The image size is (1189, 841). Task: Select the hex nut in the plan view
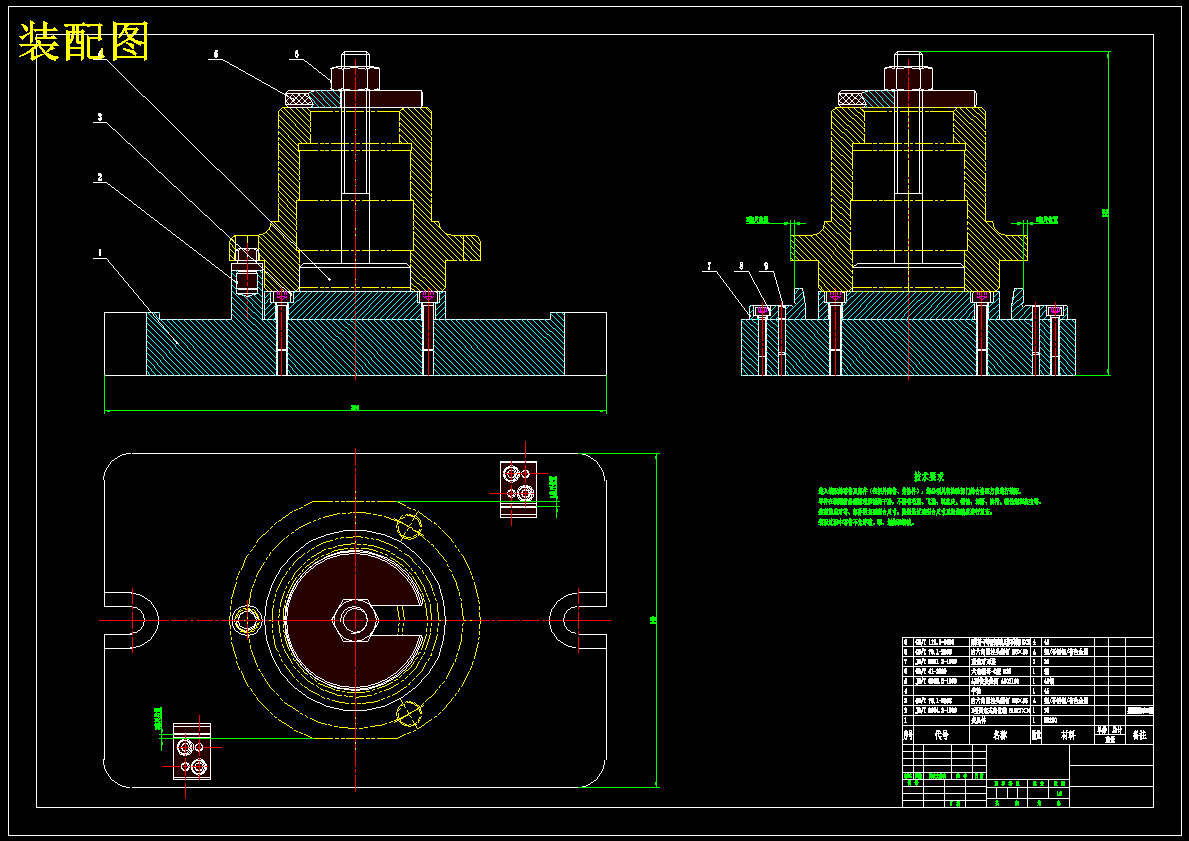355,620
